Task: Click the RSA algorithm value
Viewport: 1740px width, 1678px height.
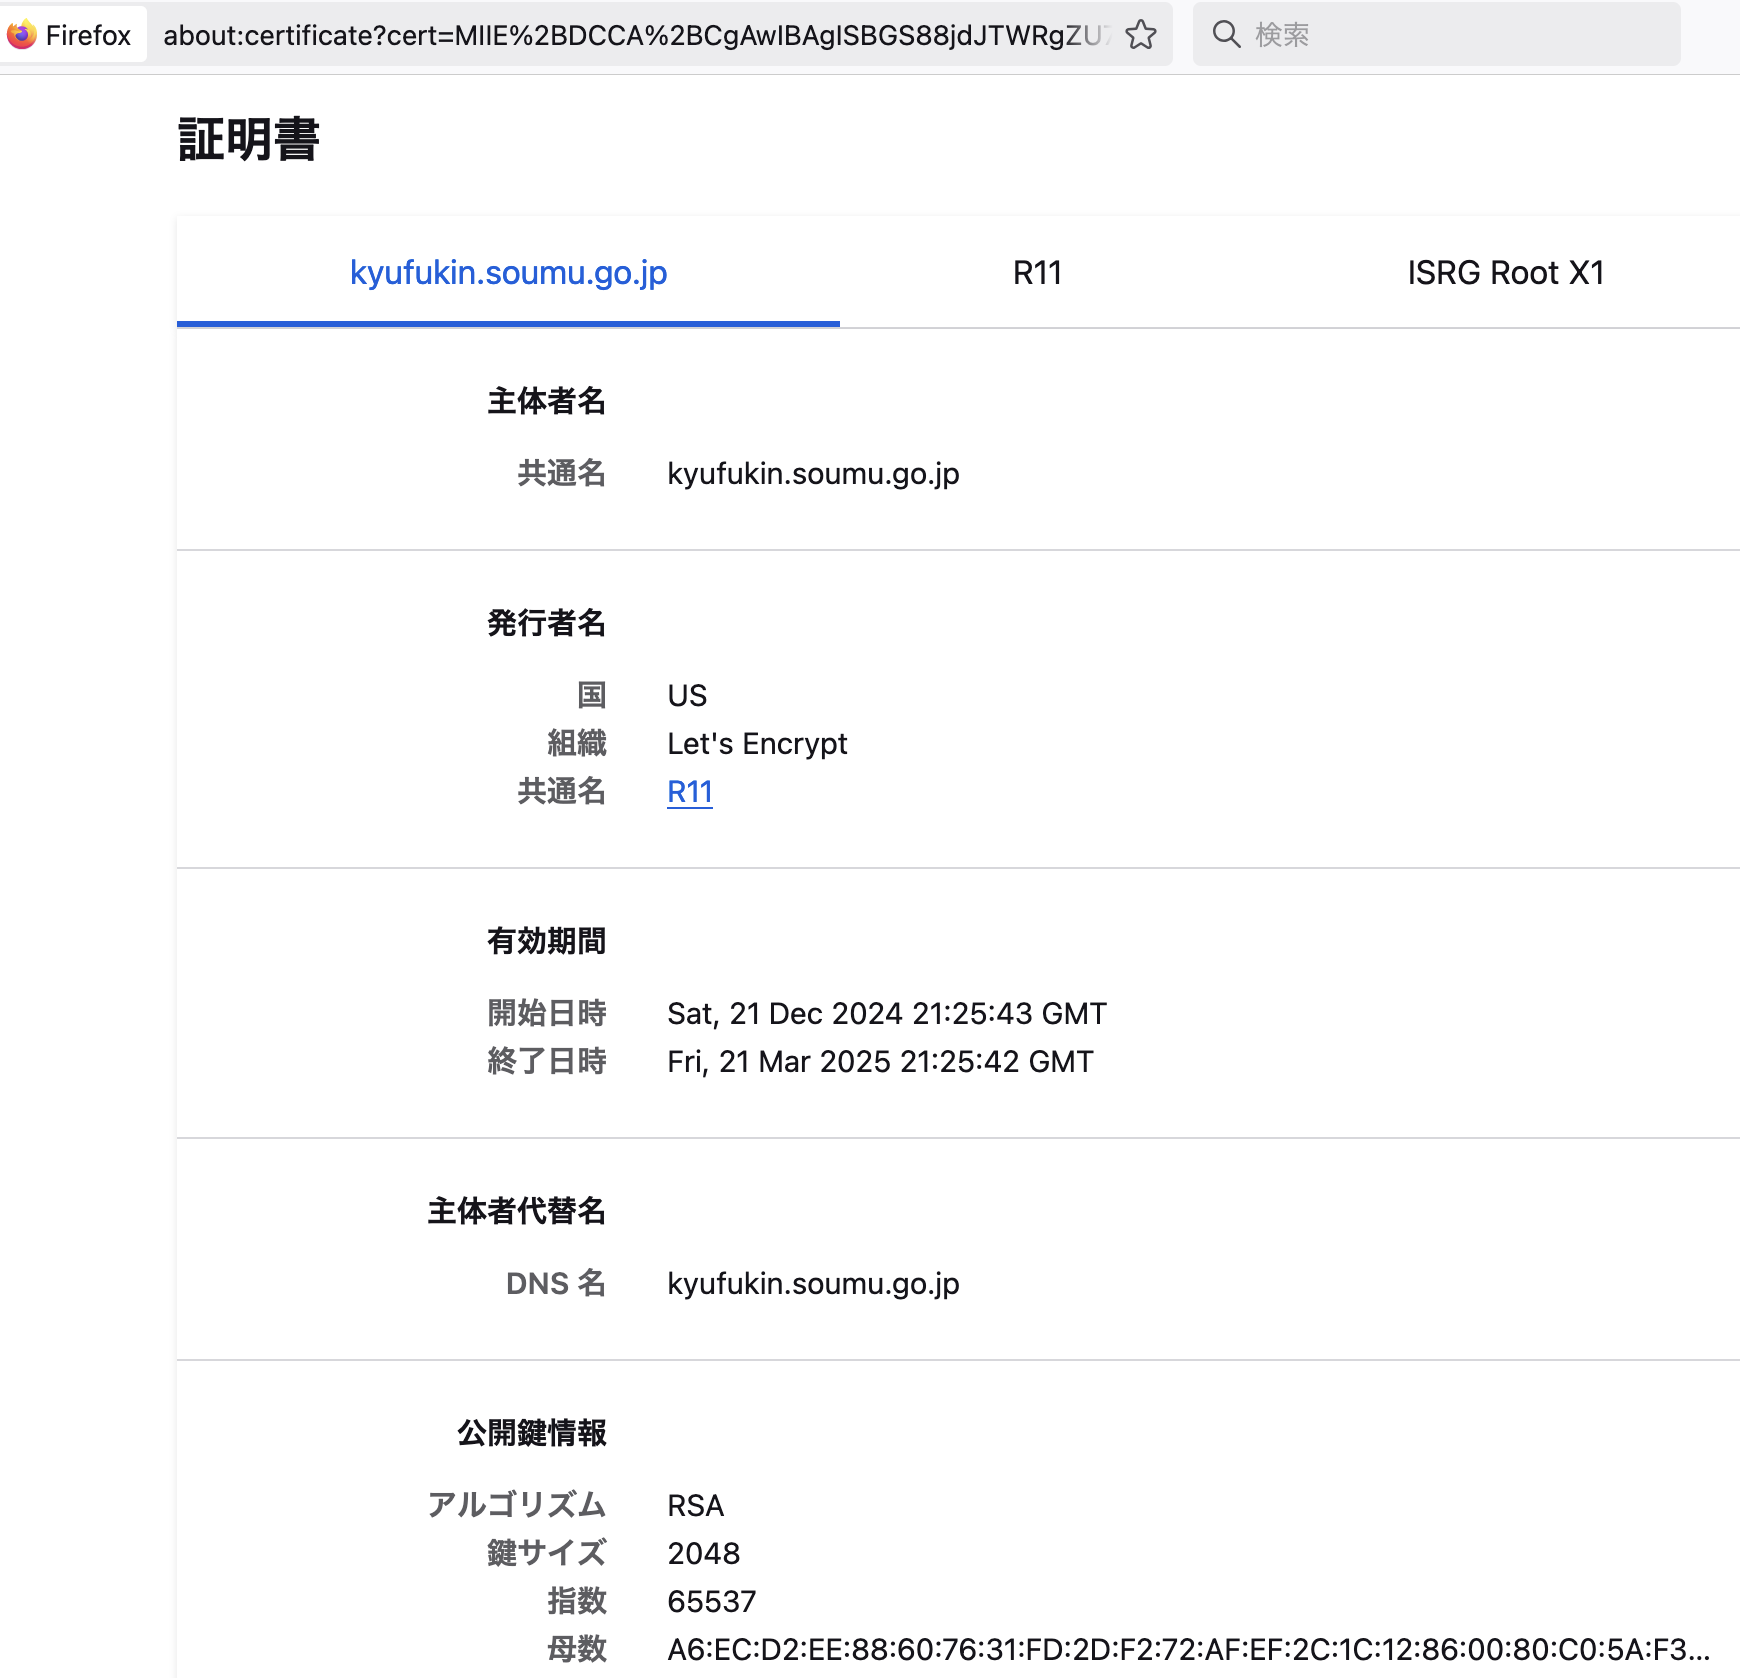Action: click(695, 1506)
